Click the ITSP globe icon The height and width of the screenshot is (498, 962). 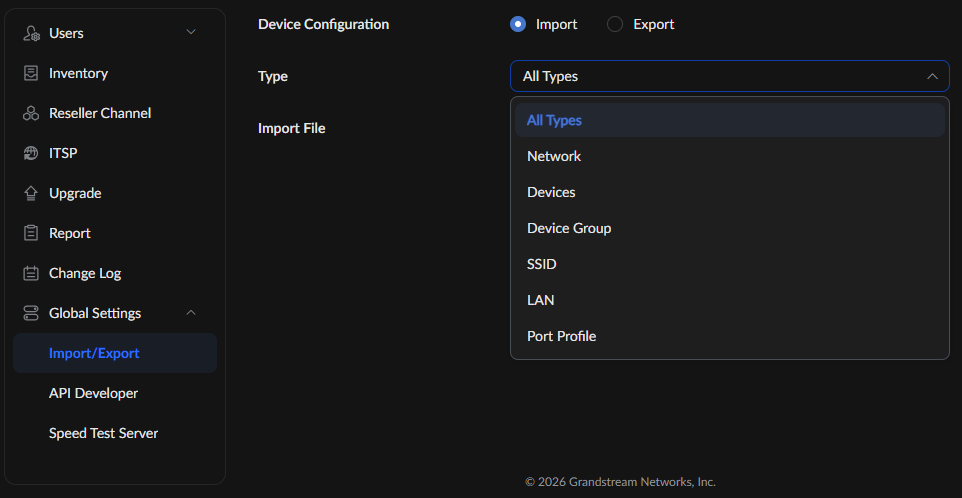(x=31, y=153)
